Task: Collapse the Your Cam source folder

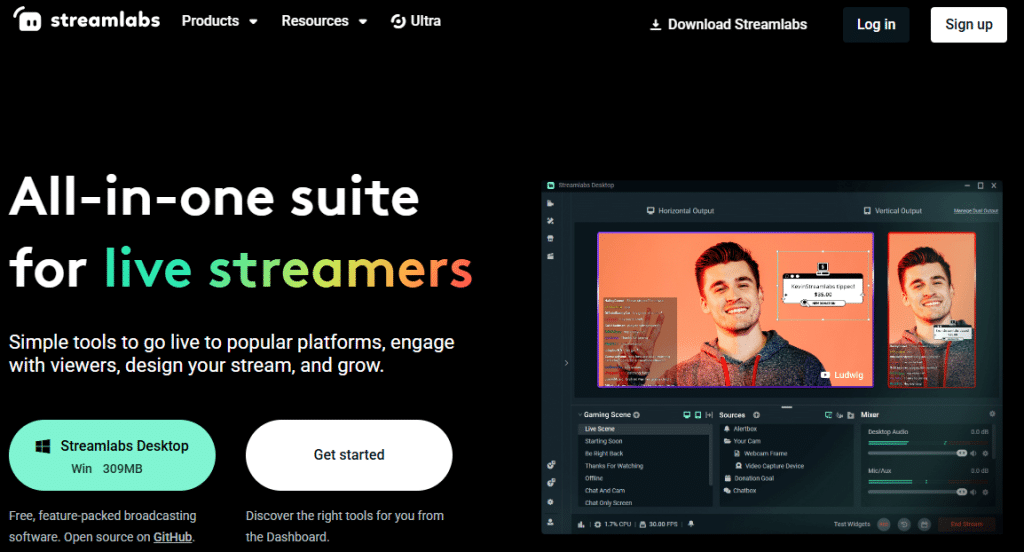Action: [727, 442]
